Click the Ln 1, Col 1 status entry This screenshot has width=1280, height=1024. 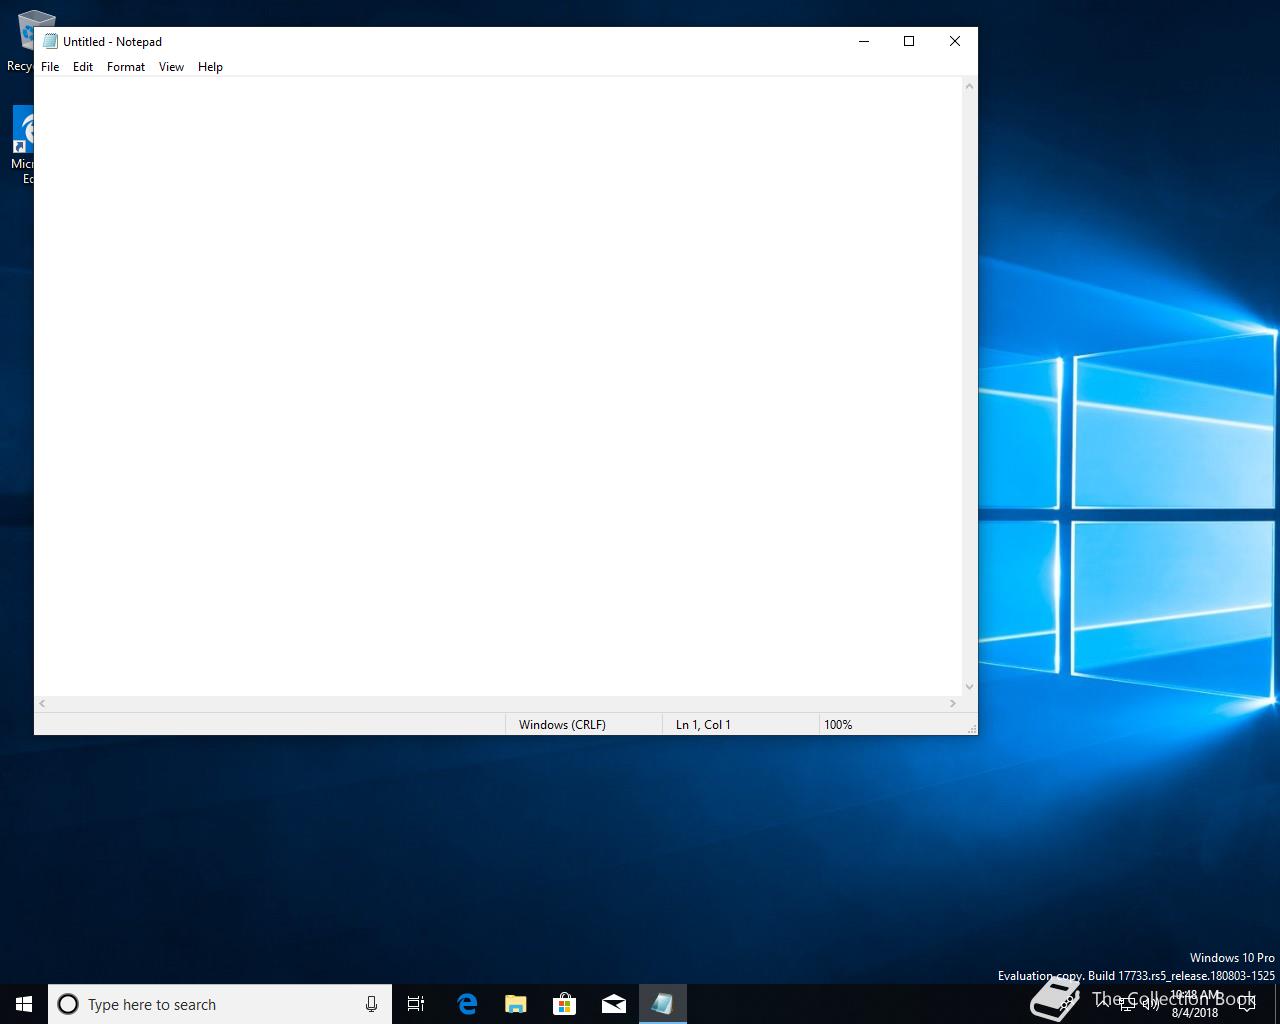(x=740, y=725)
